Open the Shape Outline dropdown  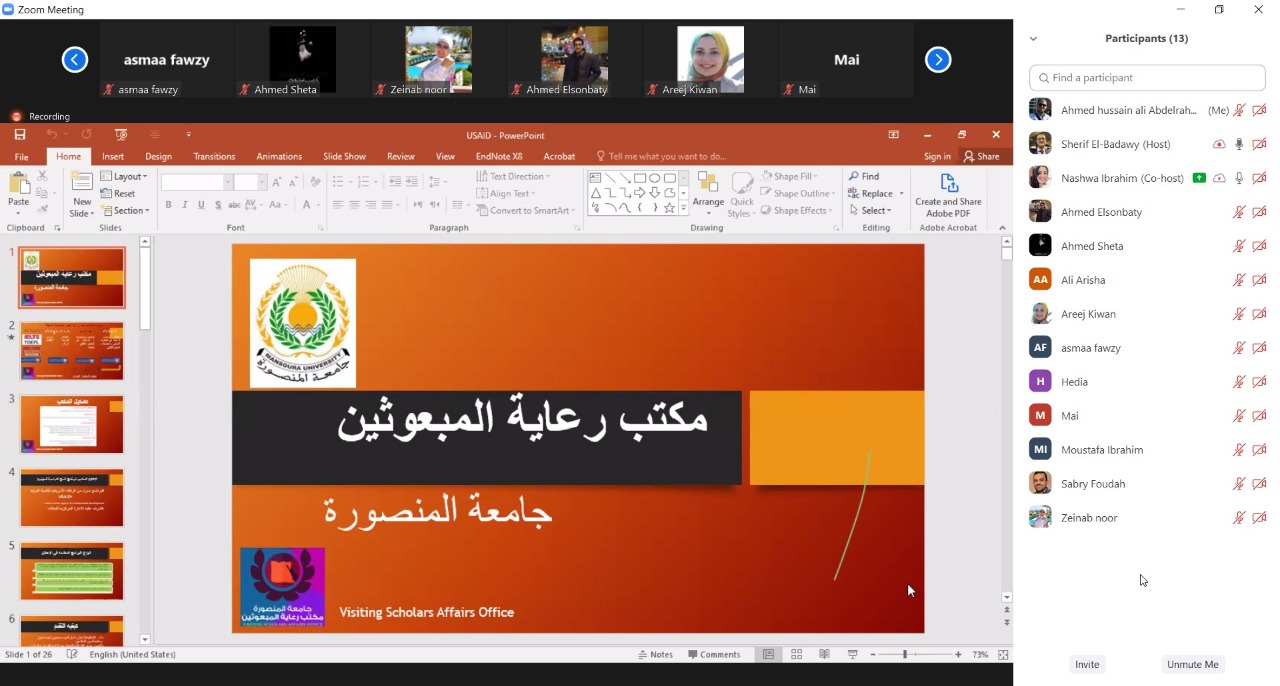pos(798,193)
